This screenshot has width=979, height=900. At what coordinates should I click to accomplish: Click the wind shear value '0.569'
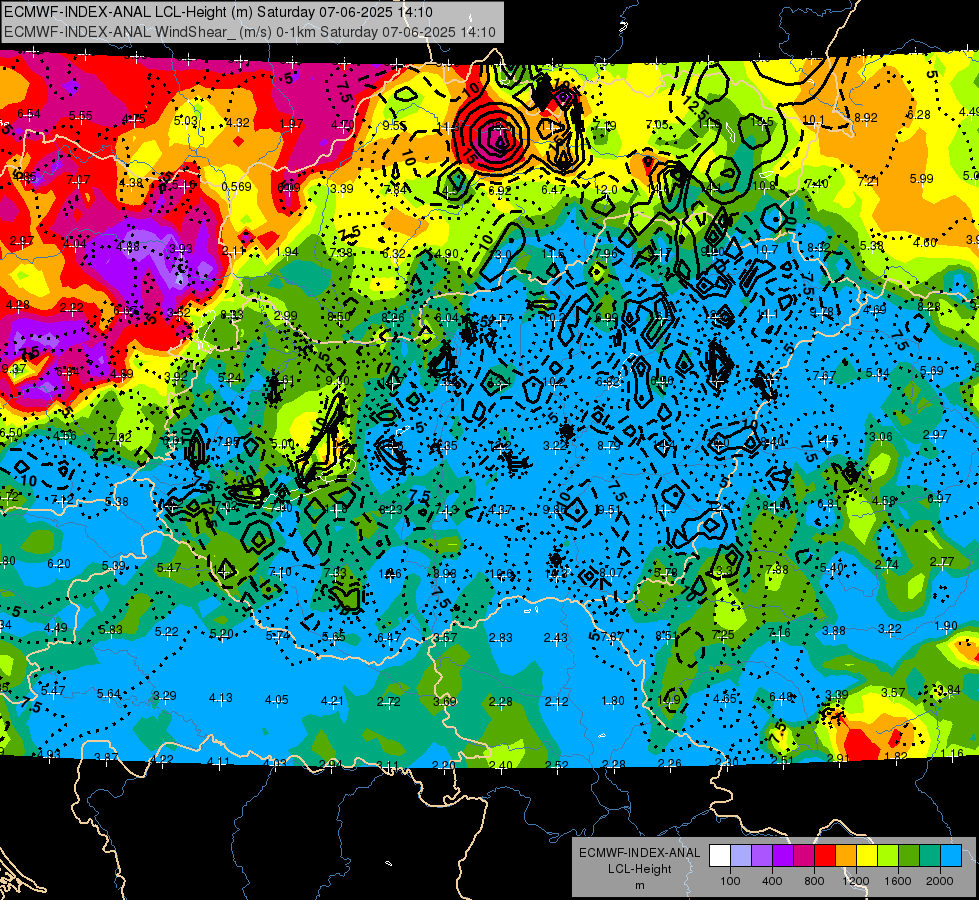click(237, 187)
